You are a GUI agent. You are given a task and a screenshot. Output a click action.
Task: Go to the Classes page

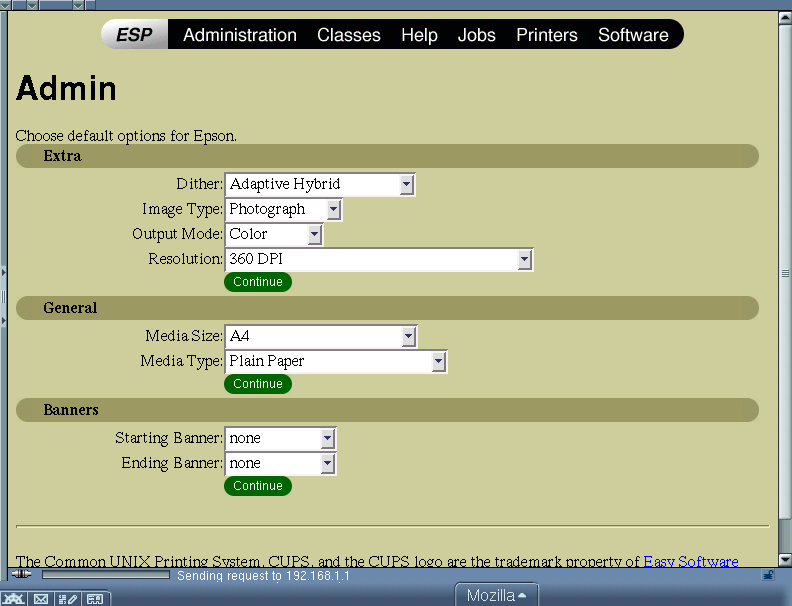(349, 35)
